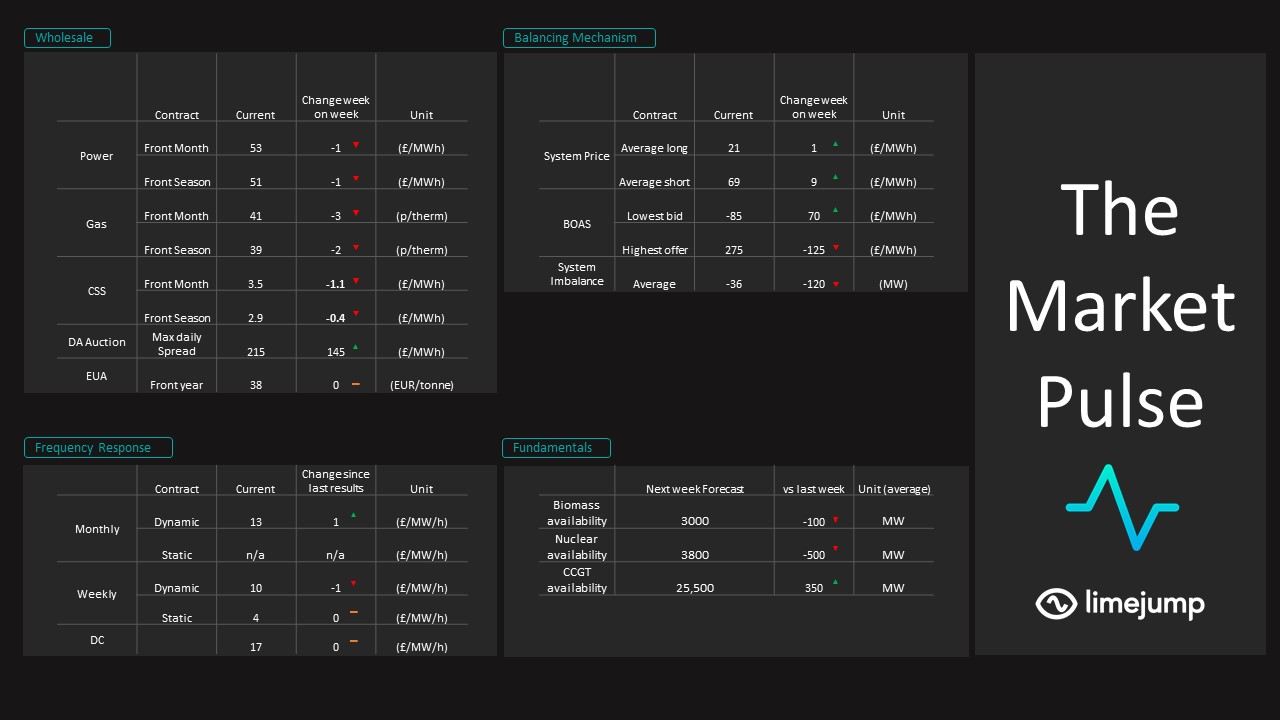Click the Next week Forecast header

(695, 489)
